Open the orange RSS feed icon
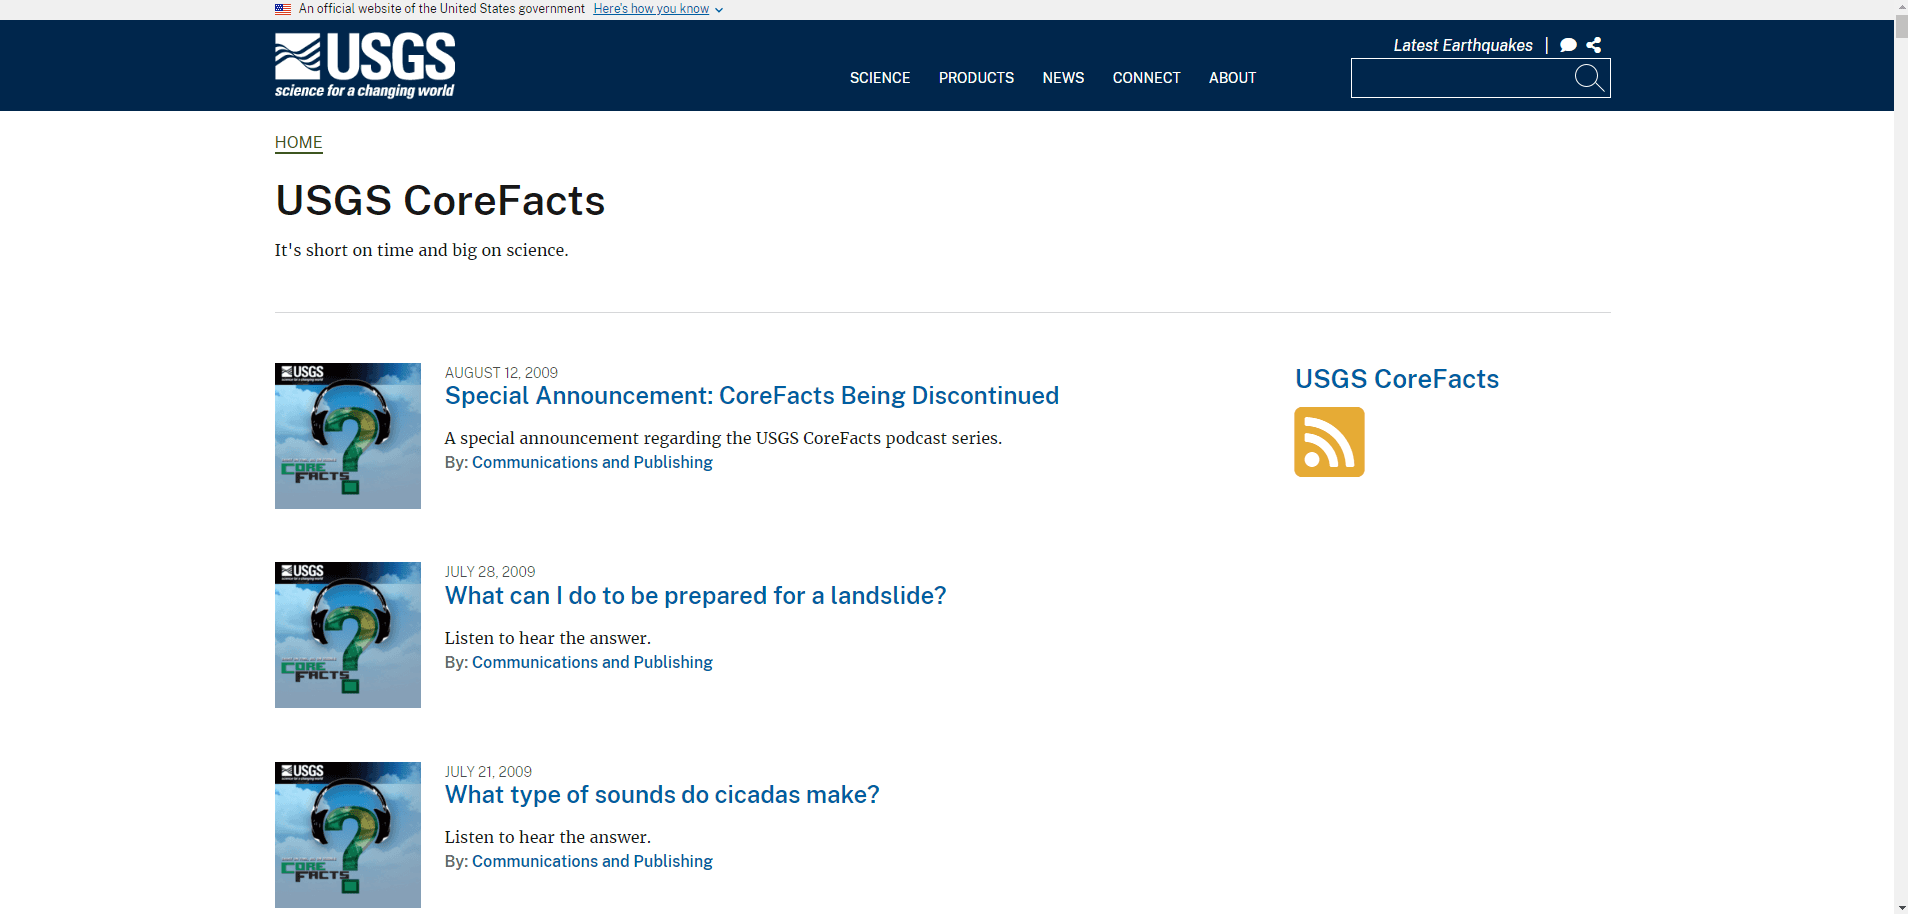The image size is (1908, 914). tap(1329, 442)
